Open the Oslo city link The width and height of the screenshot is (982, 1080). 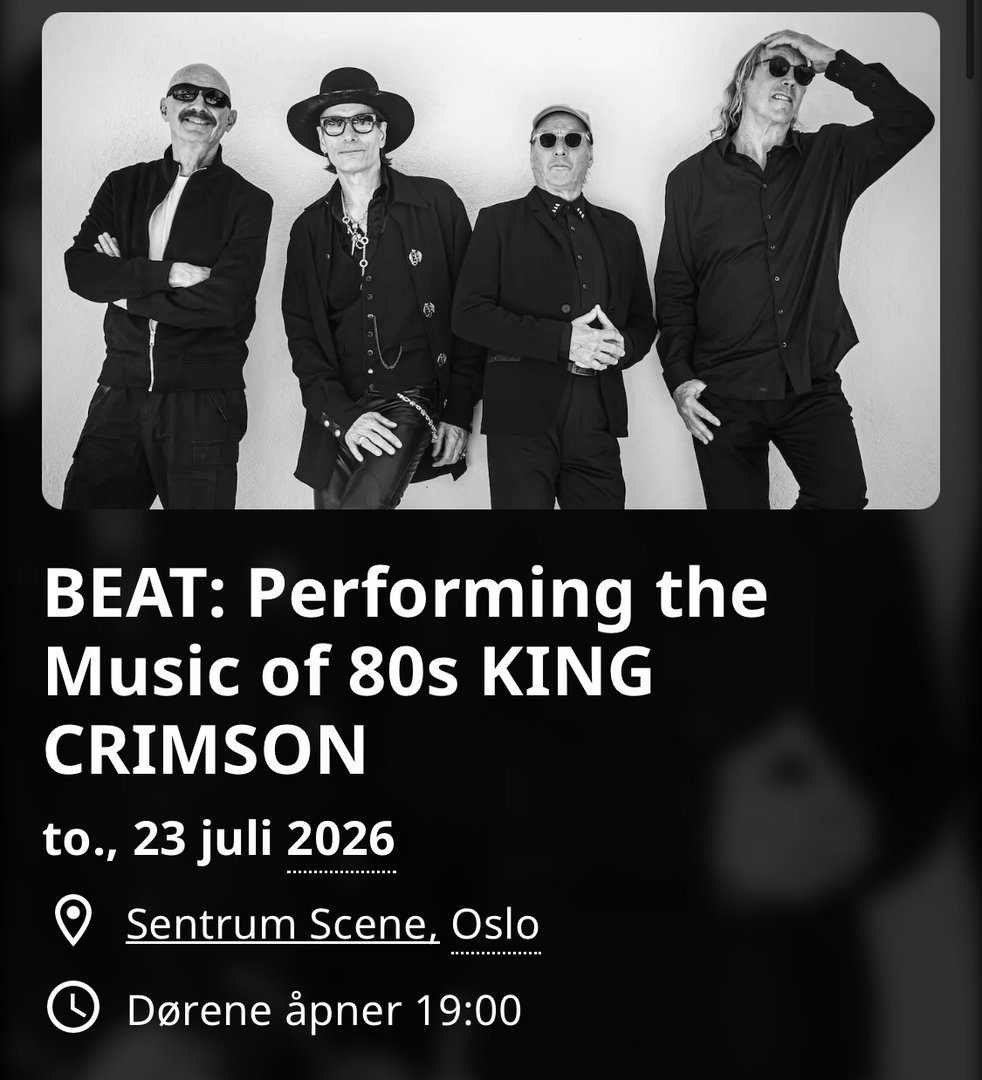pos(495,924)
